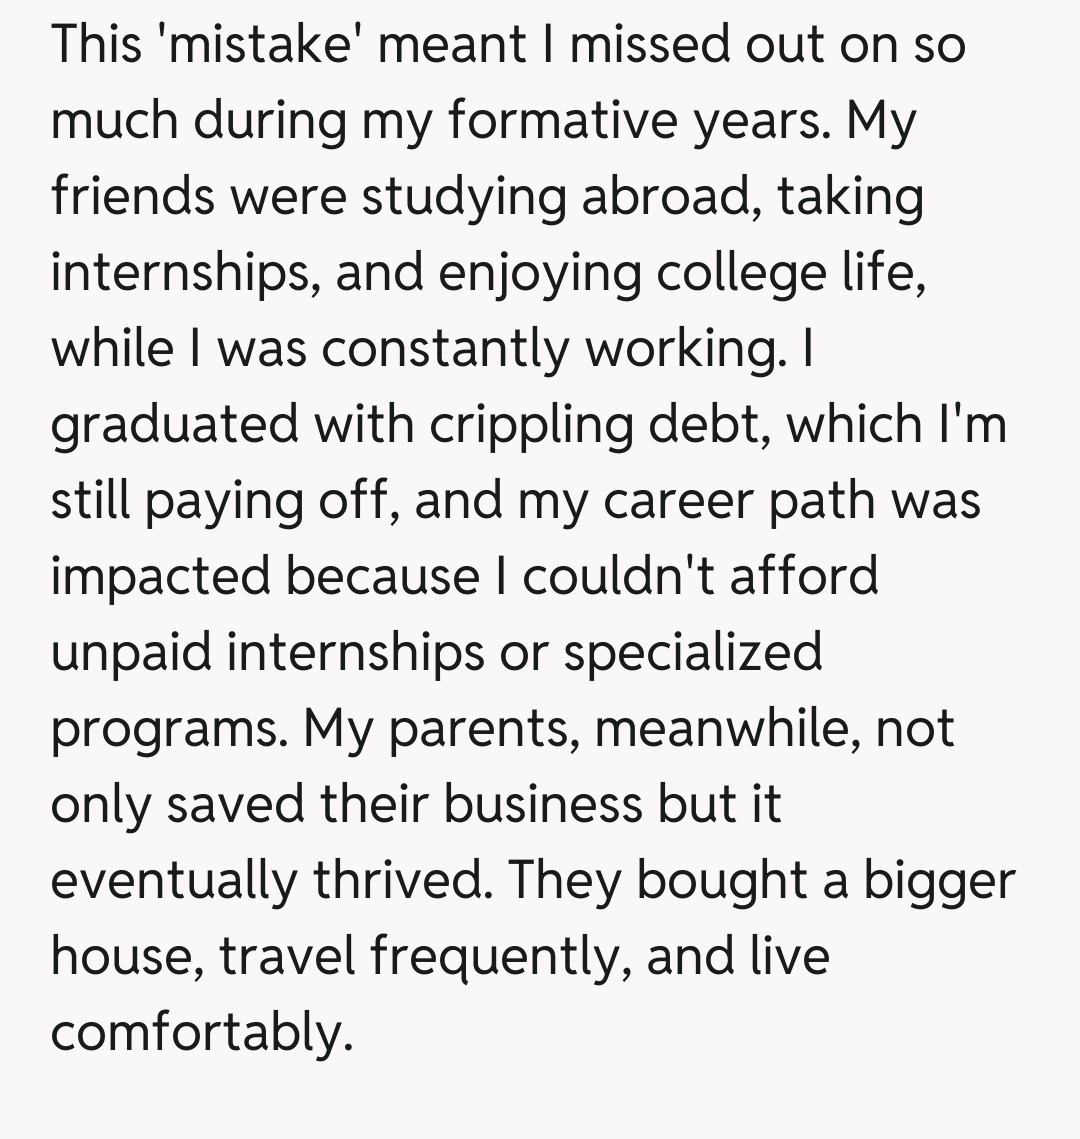The width and height of the screenshot is (1080, 1139).
Task: Tap the word 'graduated'
Action: [175, 426]
